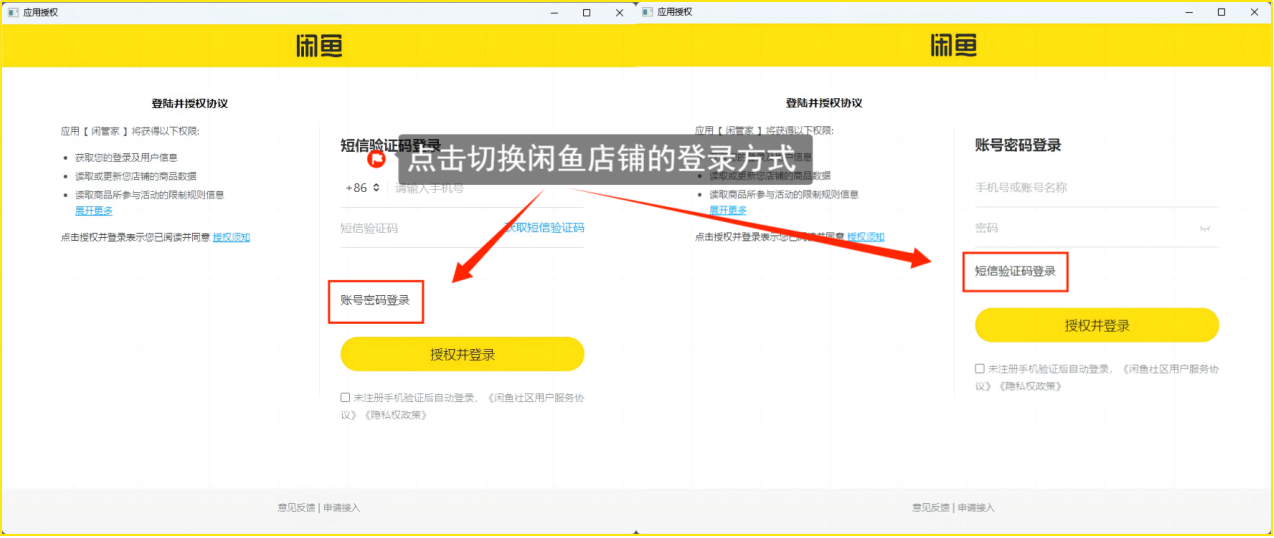Viewport: 1274px width, 538px height.
Task: Tick the agreement checkbox in the SMS login form
Action: (x=345, y=397)
